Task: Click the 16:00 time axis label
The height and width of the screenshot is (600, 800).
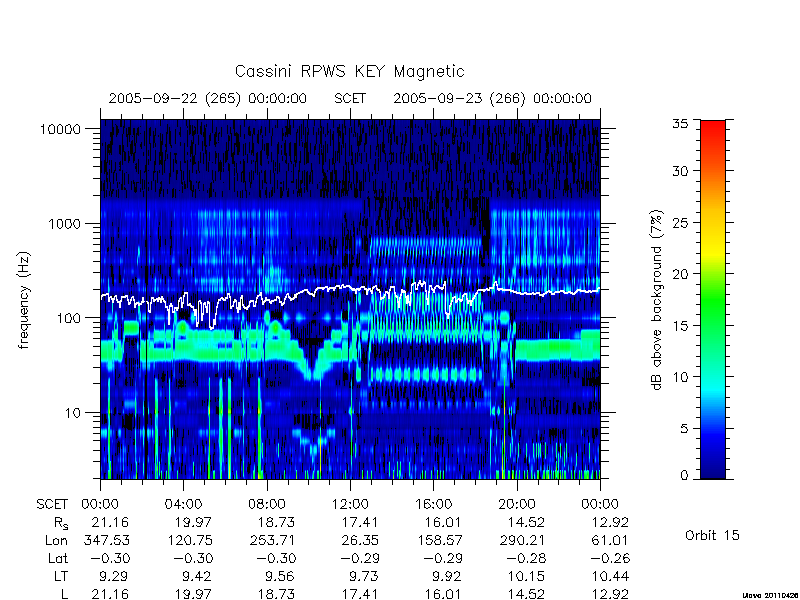Action: pos(433,505)
